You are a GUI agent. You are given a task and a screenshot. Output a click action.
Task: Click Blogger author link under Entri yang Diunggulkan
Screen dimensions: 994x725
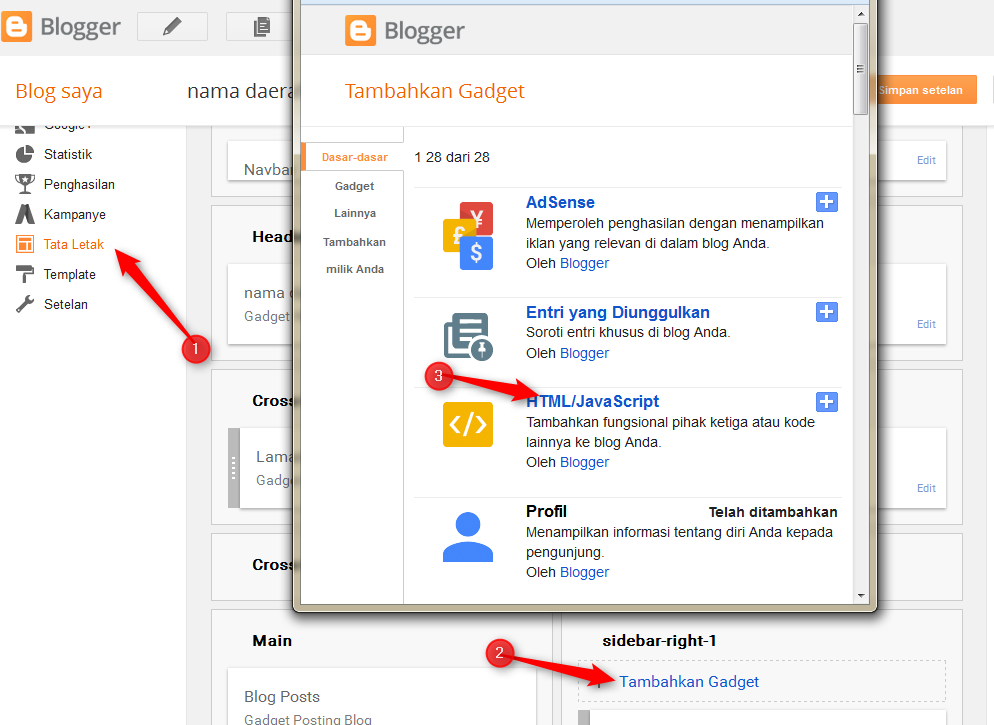[x=584, y=353]
